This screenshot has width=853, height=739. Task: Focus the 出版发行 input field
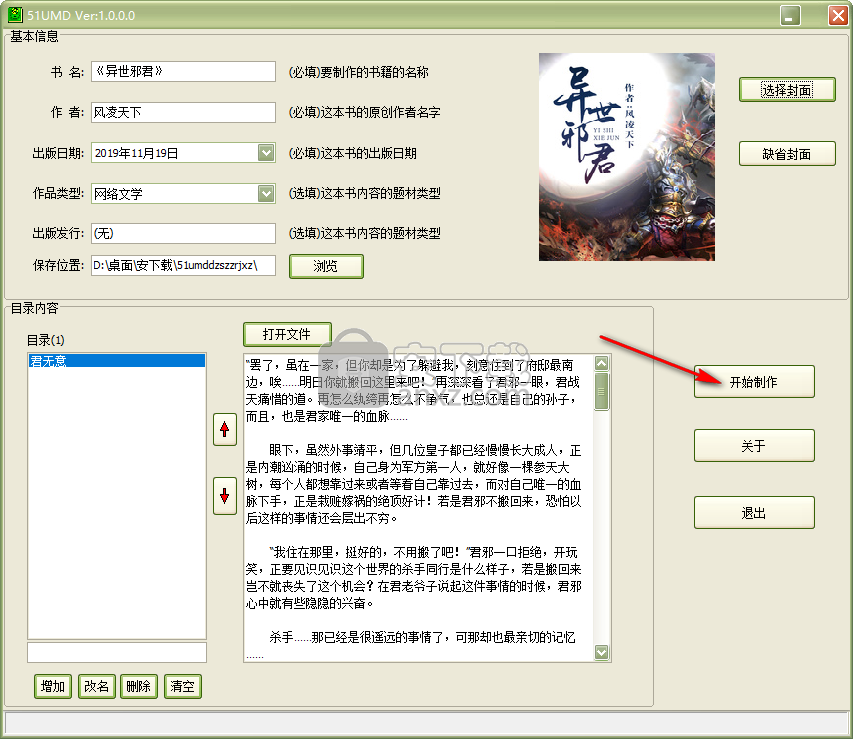183,233
